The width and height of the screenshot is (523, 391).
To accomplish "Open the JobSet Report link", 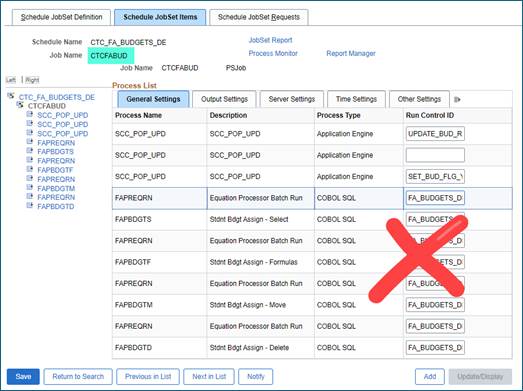I will pos(271,40).
